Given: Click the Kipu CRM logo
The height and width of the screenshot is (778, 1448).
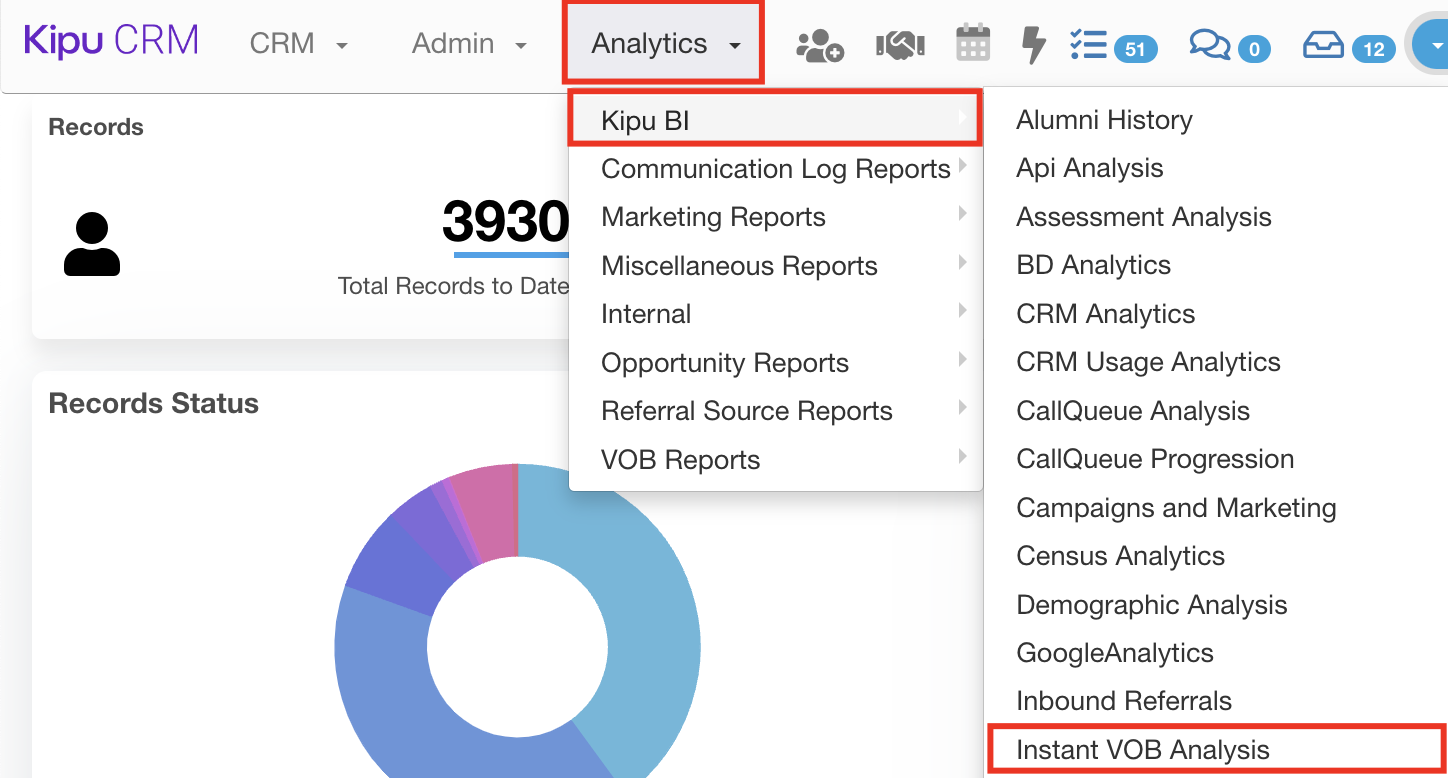Looking at the screenshot, I should click(x=111, y=42).
